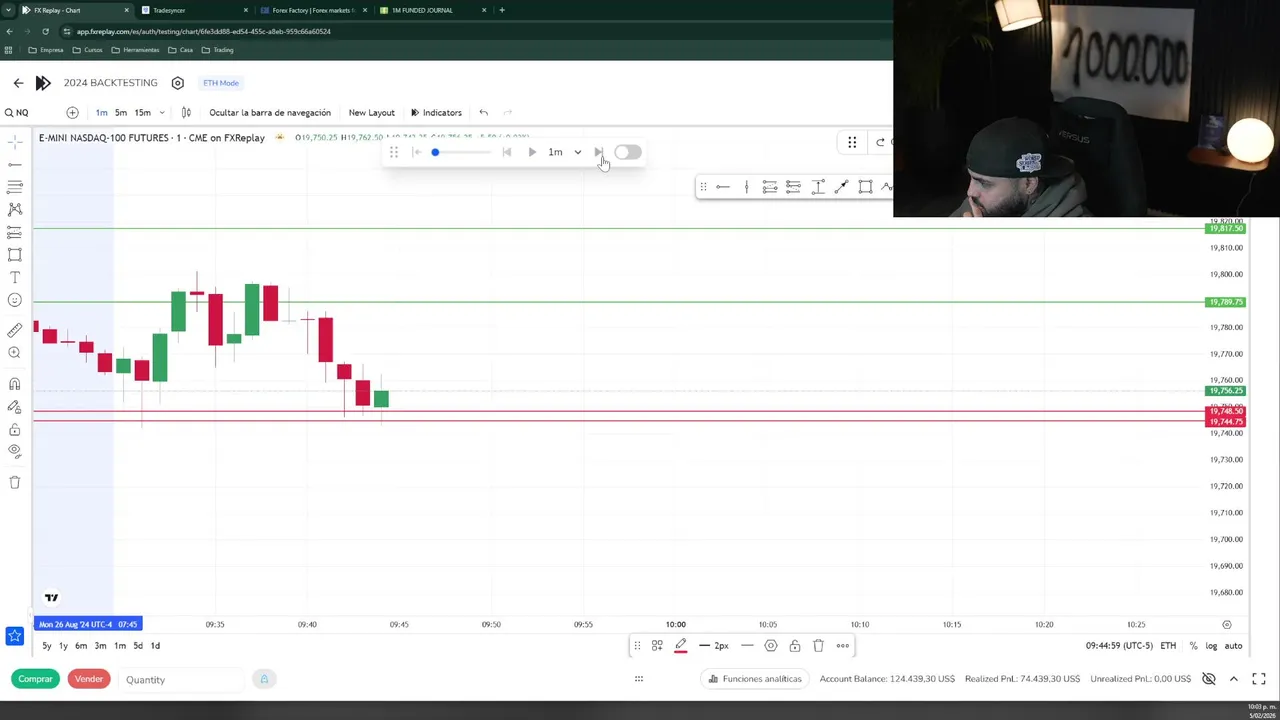This screenshot has height=720, width=1280.
Task: Open Funciones analíticas
Action: (x=755, y=679)
